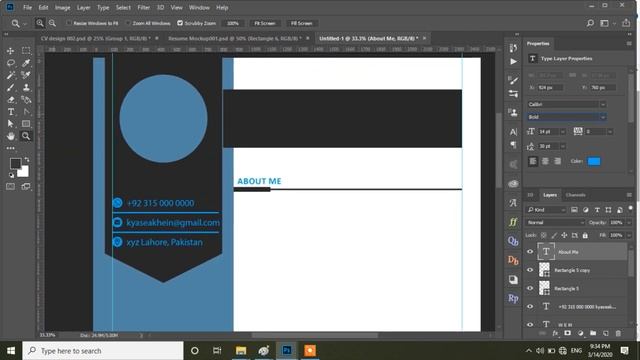Hide the +92 315 000 0000 text layer
640x360 pixels.
point(530,307)
